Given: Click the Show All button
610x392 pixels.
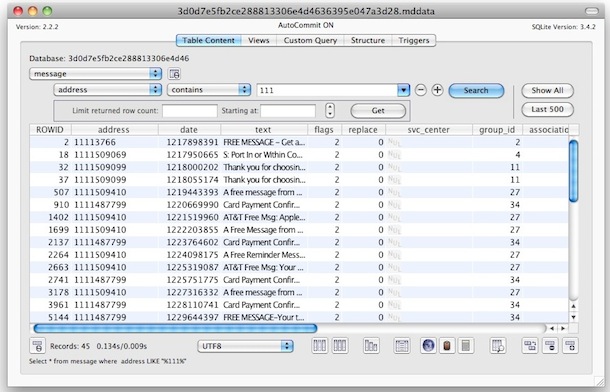Looking at the screenshot, I should 547,90.
